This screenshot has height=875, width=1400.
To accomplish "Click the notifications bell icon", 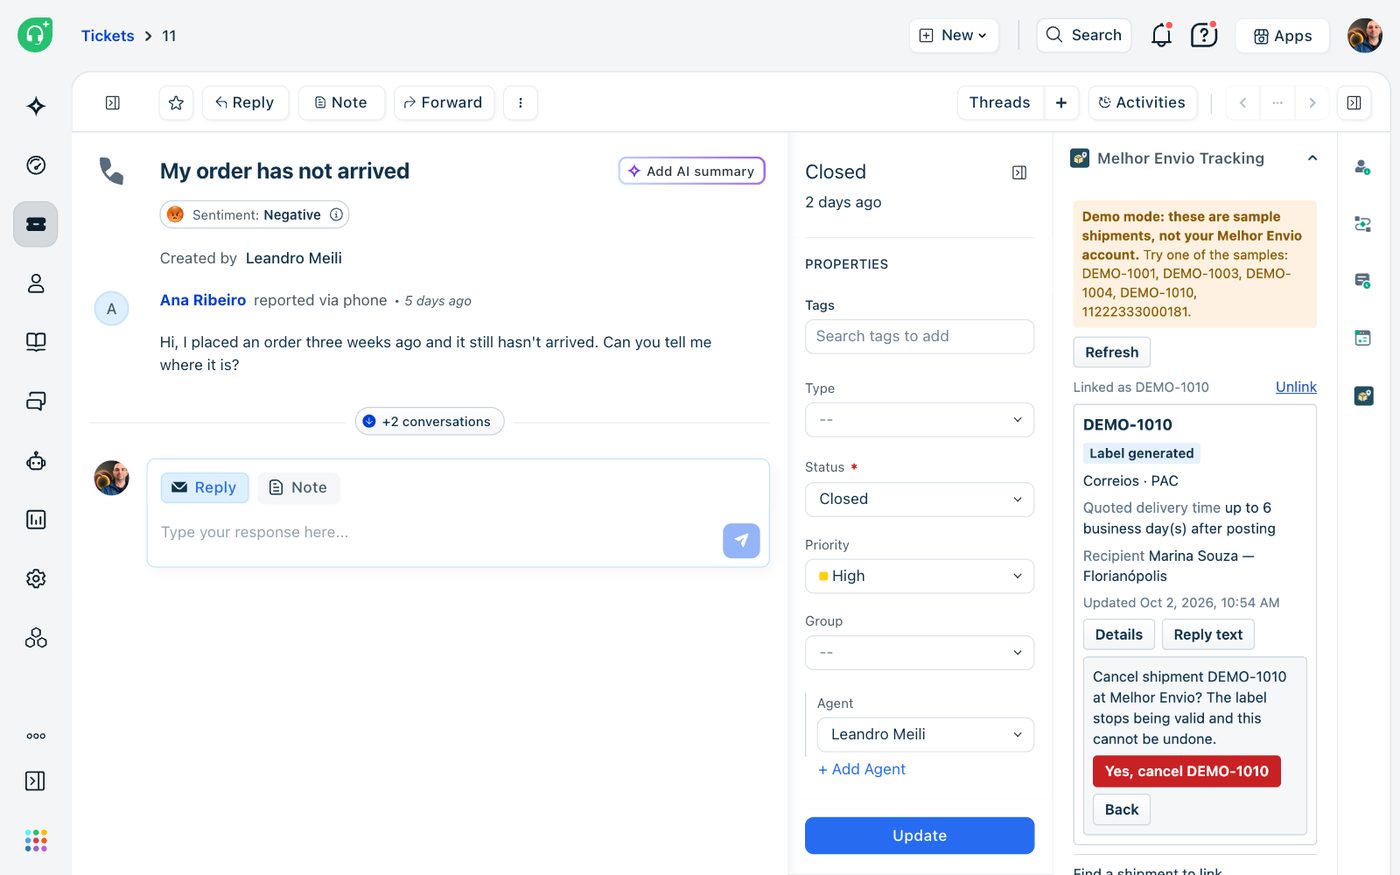I will point(1161,35).
